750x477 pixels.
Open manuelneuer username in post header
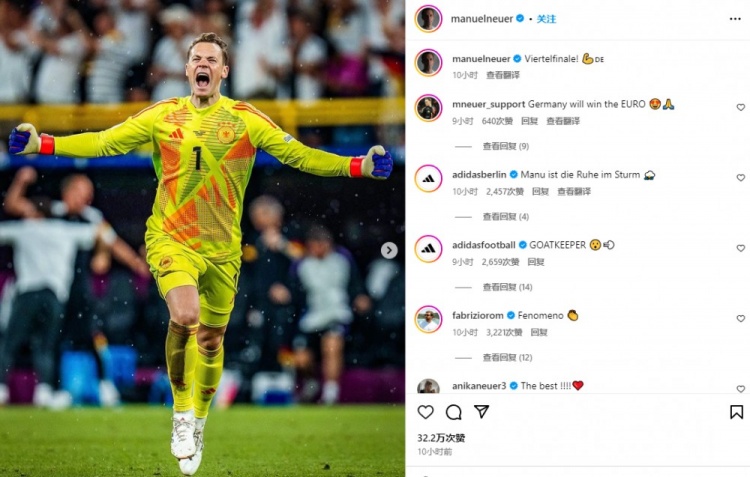pyautogui.click(x=482, y=19)
